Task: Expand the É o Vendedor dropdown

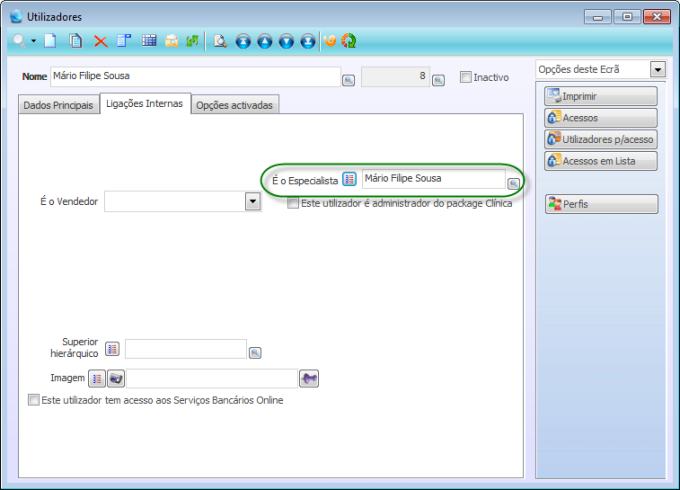Action: 253,201
